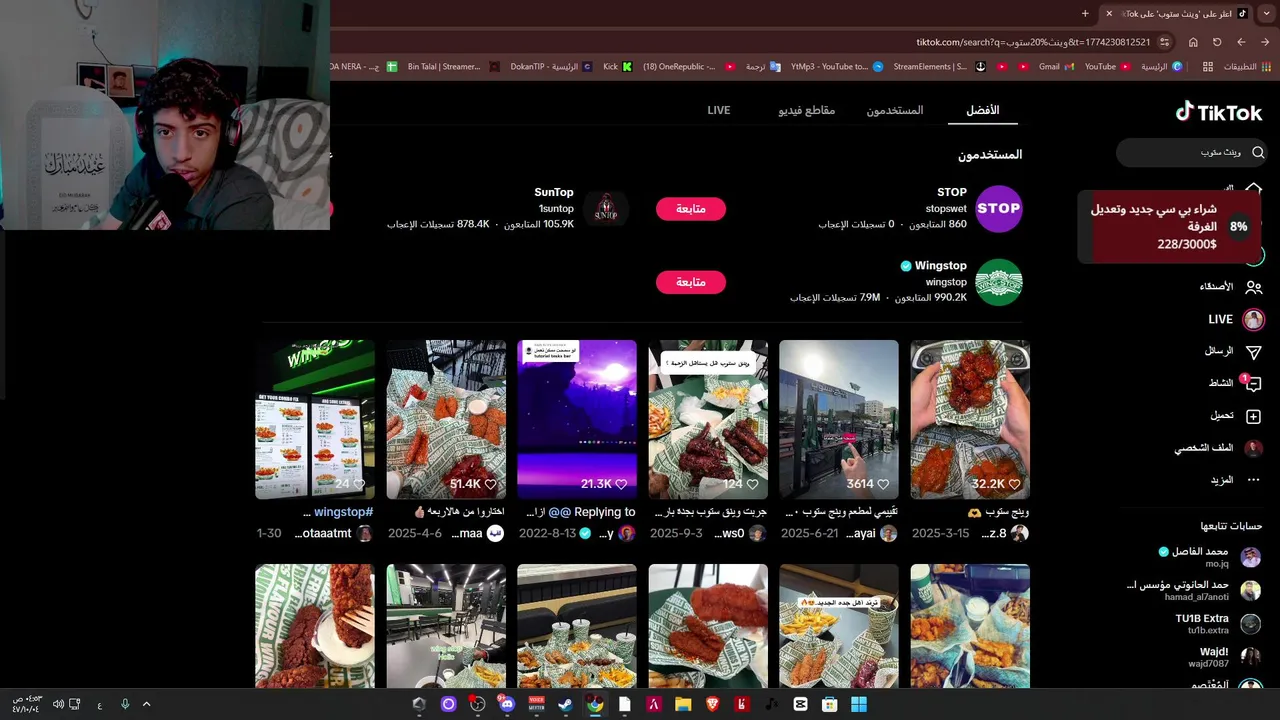Click the browser address bar URL
The height and width of the screenshot is (720, 1280).
coord(1033,42)
